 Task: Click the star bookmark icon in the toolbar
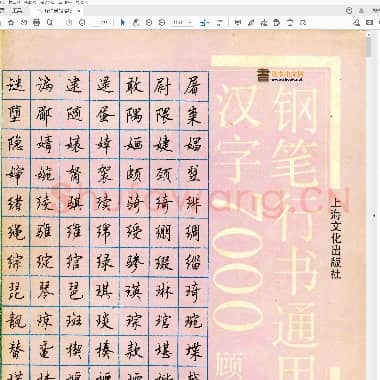(x=11, y=23)
